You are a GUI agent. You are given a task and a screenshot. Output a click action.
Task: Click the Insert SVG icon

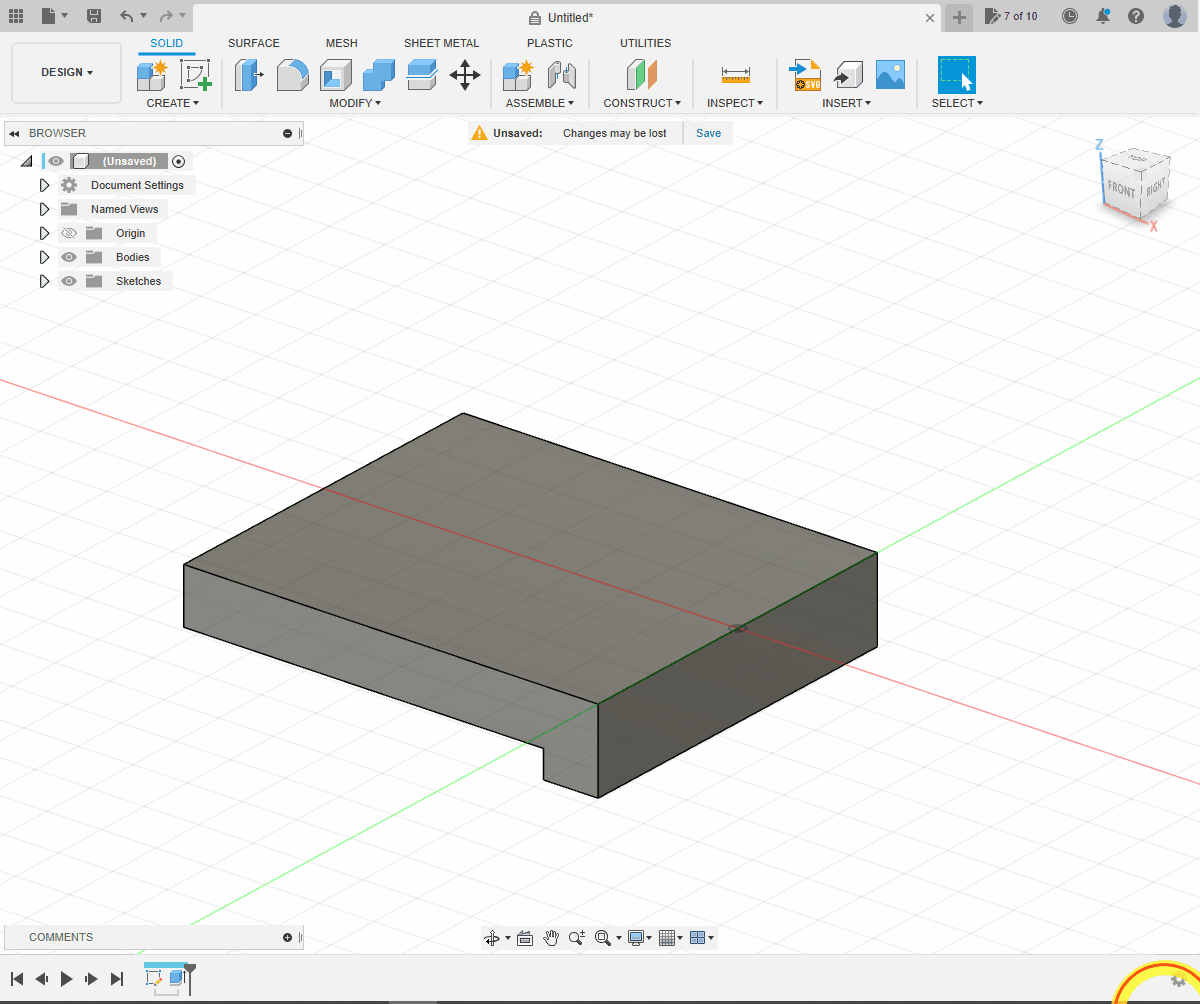(805, 75)
